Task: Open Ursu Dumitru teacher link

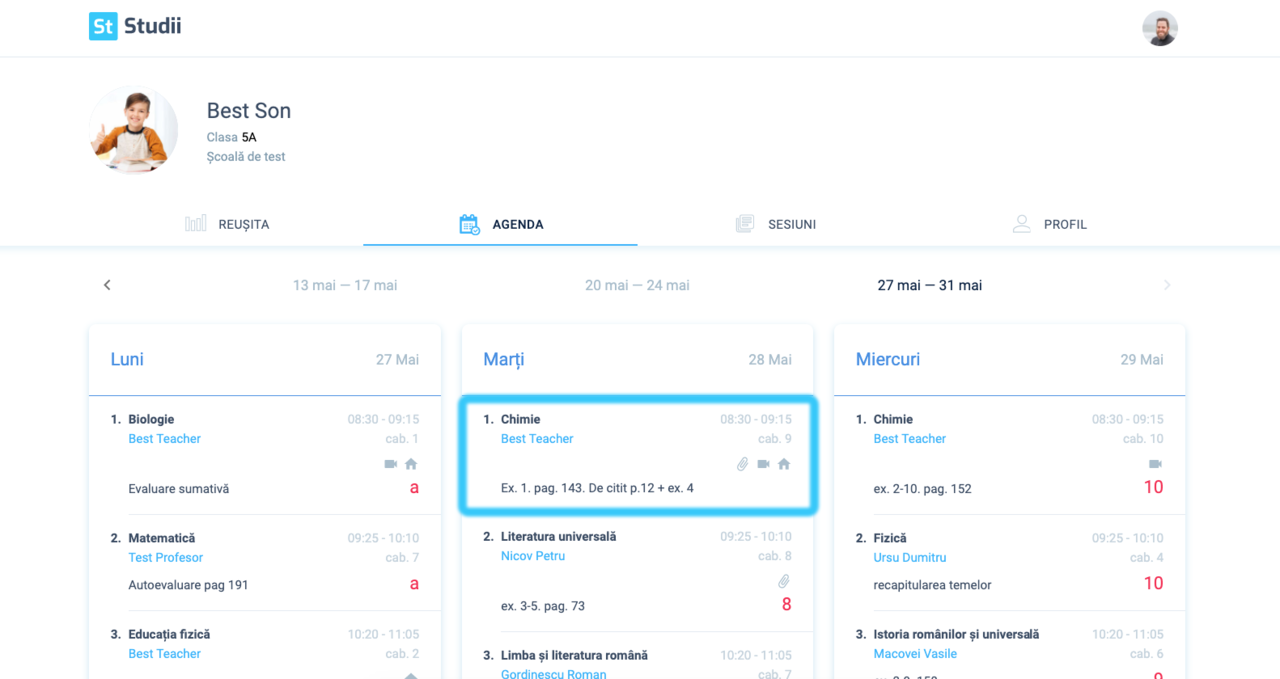Action: (x=909, y=558)
